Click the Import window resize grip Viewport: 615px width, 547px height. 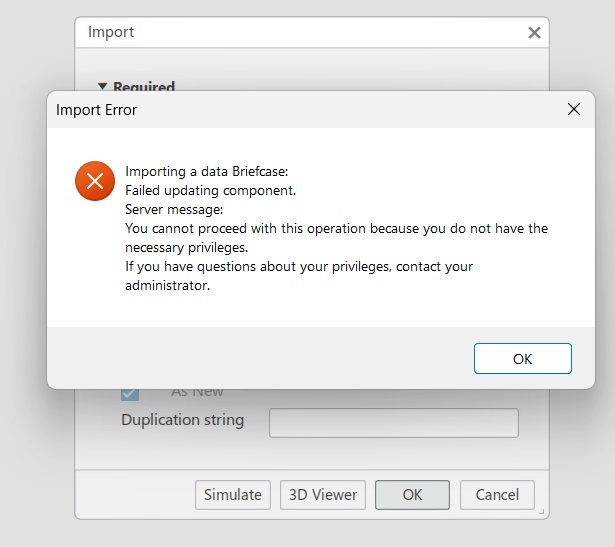542,512
